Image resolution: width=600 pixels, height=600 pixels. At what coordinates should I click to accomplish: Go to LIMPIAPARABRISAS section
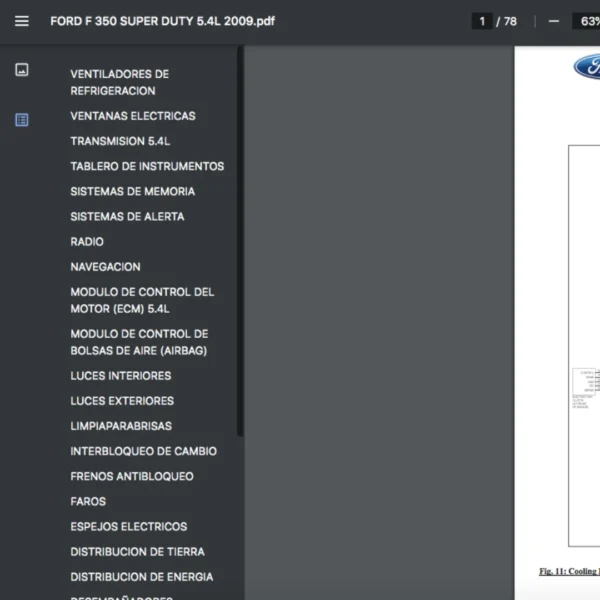click(x=121, y=426)
